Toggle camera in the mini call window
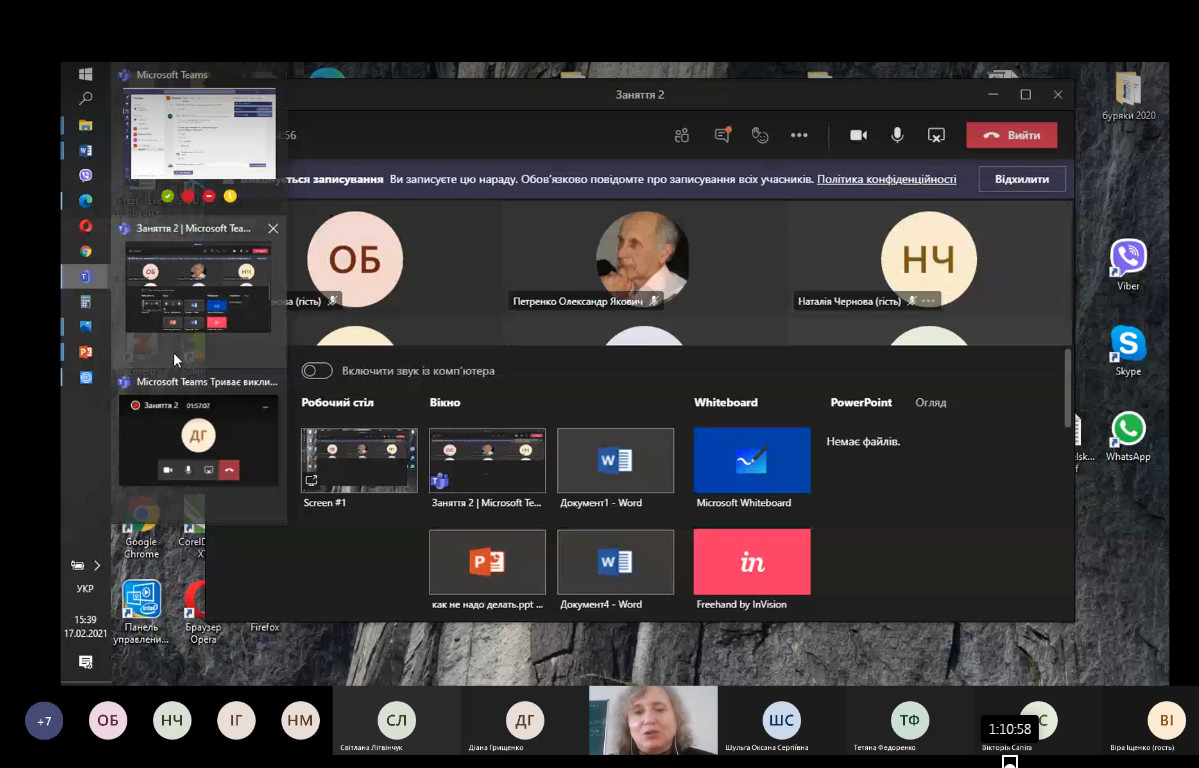This screenshot has width=1199, height=768. click(167, 470)
